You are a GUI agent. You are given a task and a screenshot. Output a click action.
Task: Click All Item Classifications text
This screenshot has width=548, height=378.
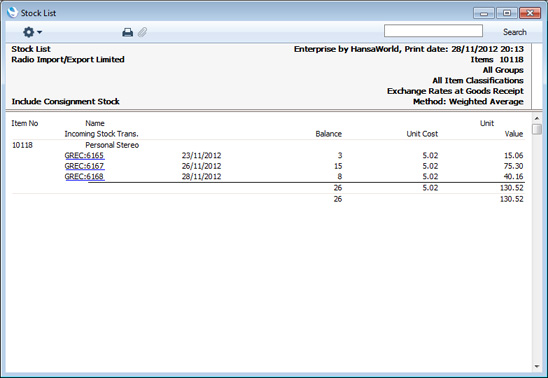pyautogui.click(x=478, y=81)
